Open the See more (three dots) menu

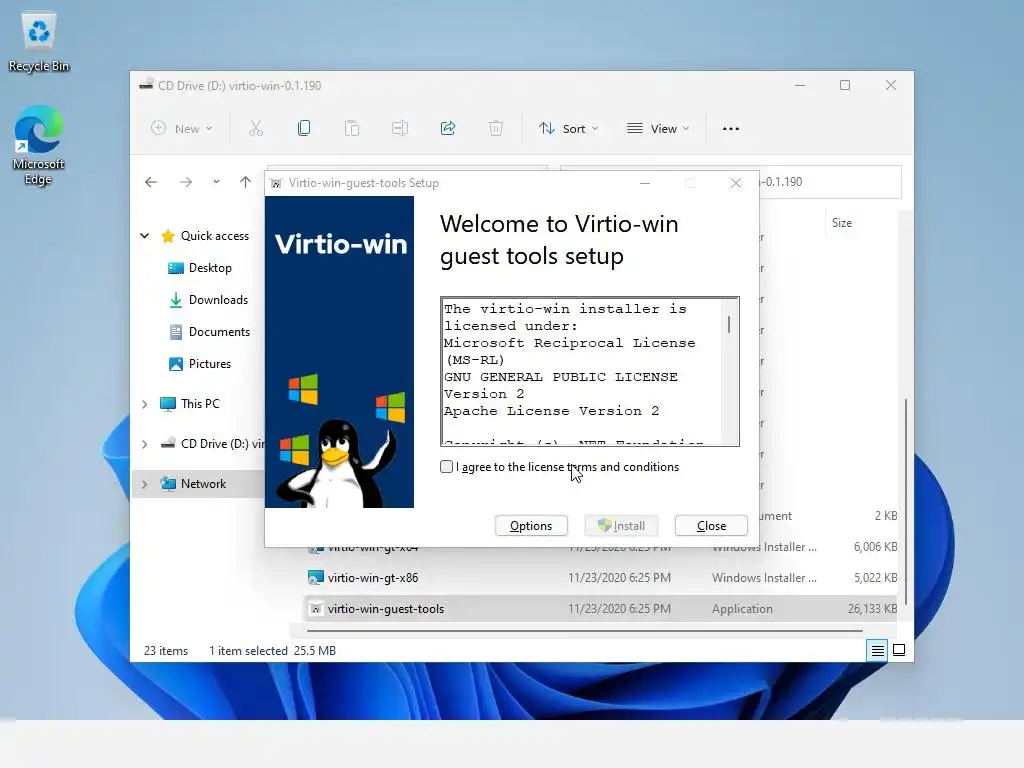731,129
